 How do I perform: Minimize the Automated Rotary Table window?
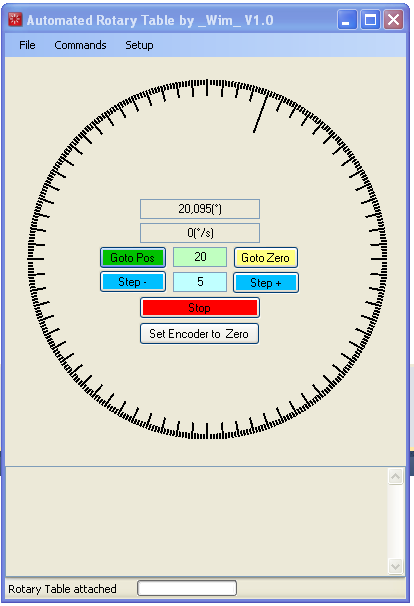pos(347,20)
